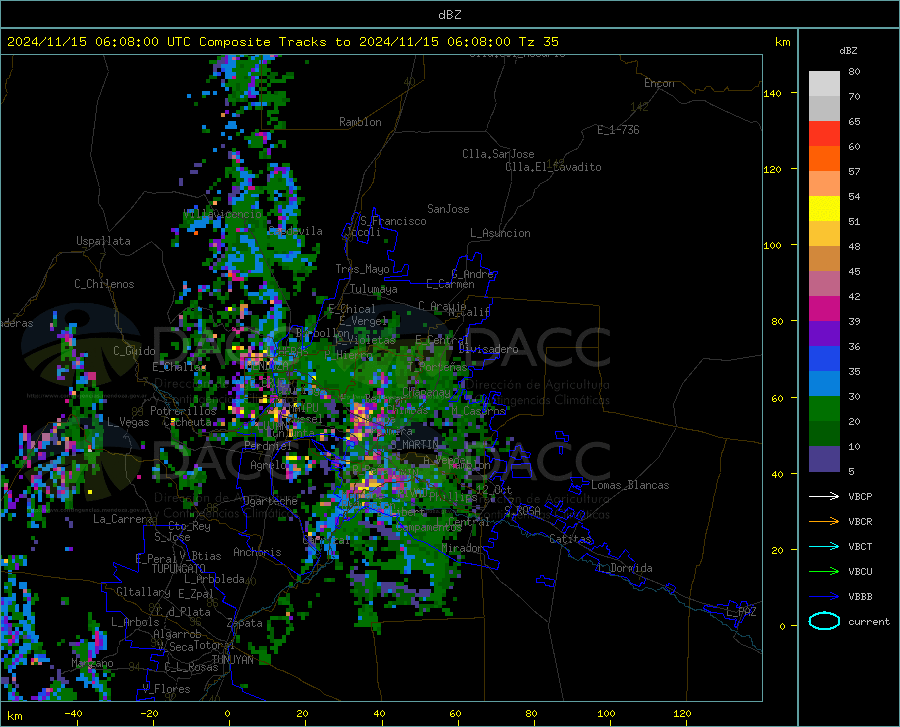
Task: Click the 'TUNUYAN' place label
Action: coord(232,660)
